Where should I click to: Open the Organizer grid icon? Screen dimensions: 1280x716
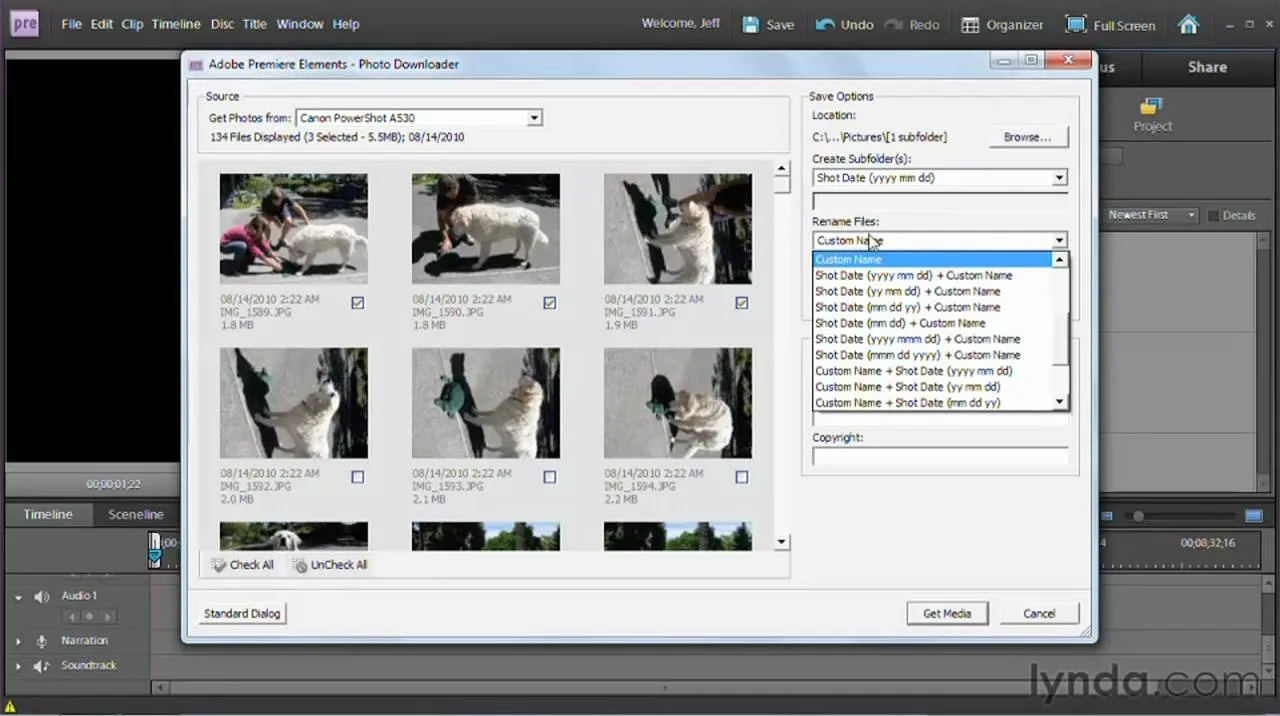click(970, 25)
